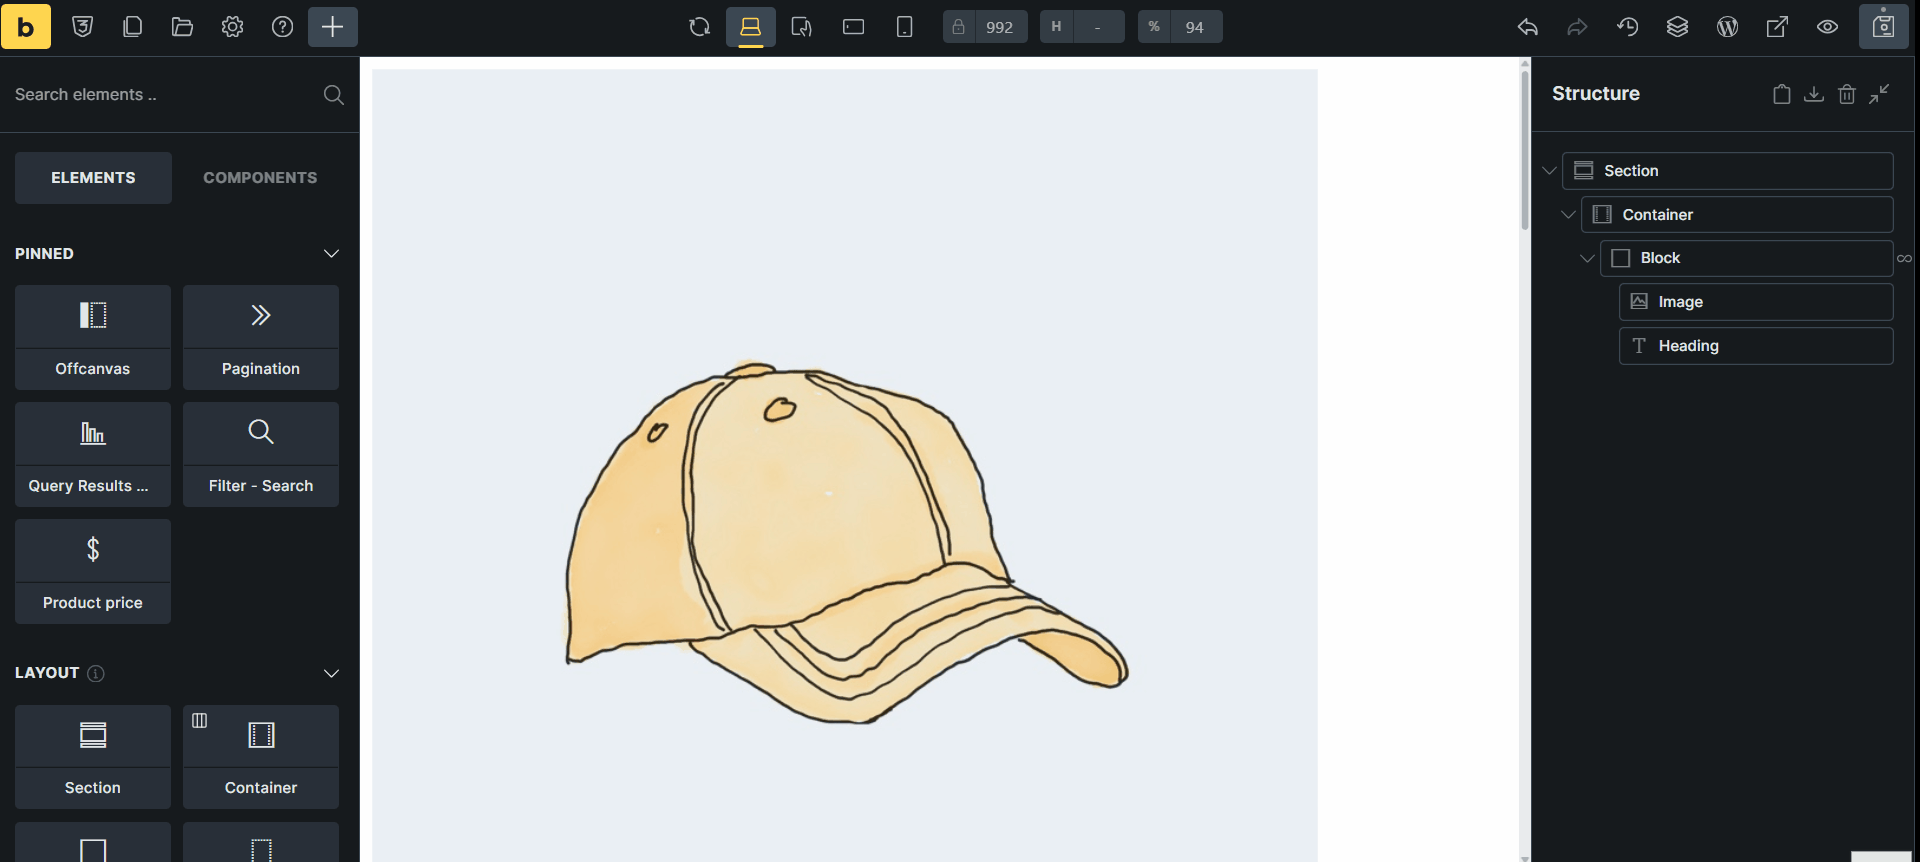Add the Product price element

tap(93, 571)
